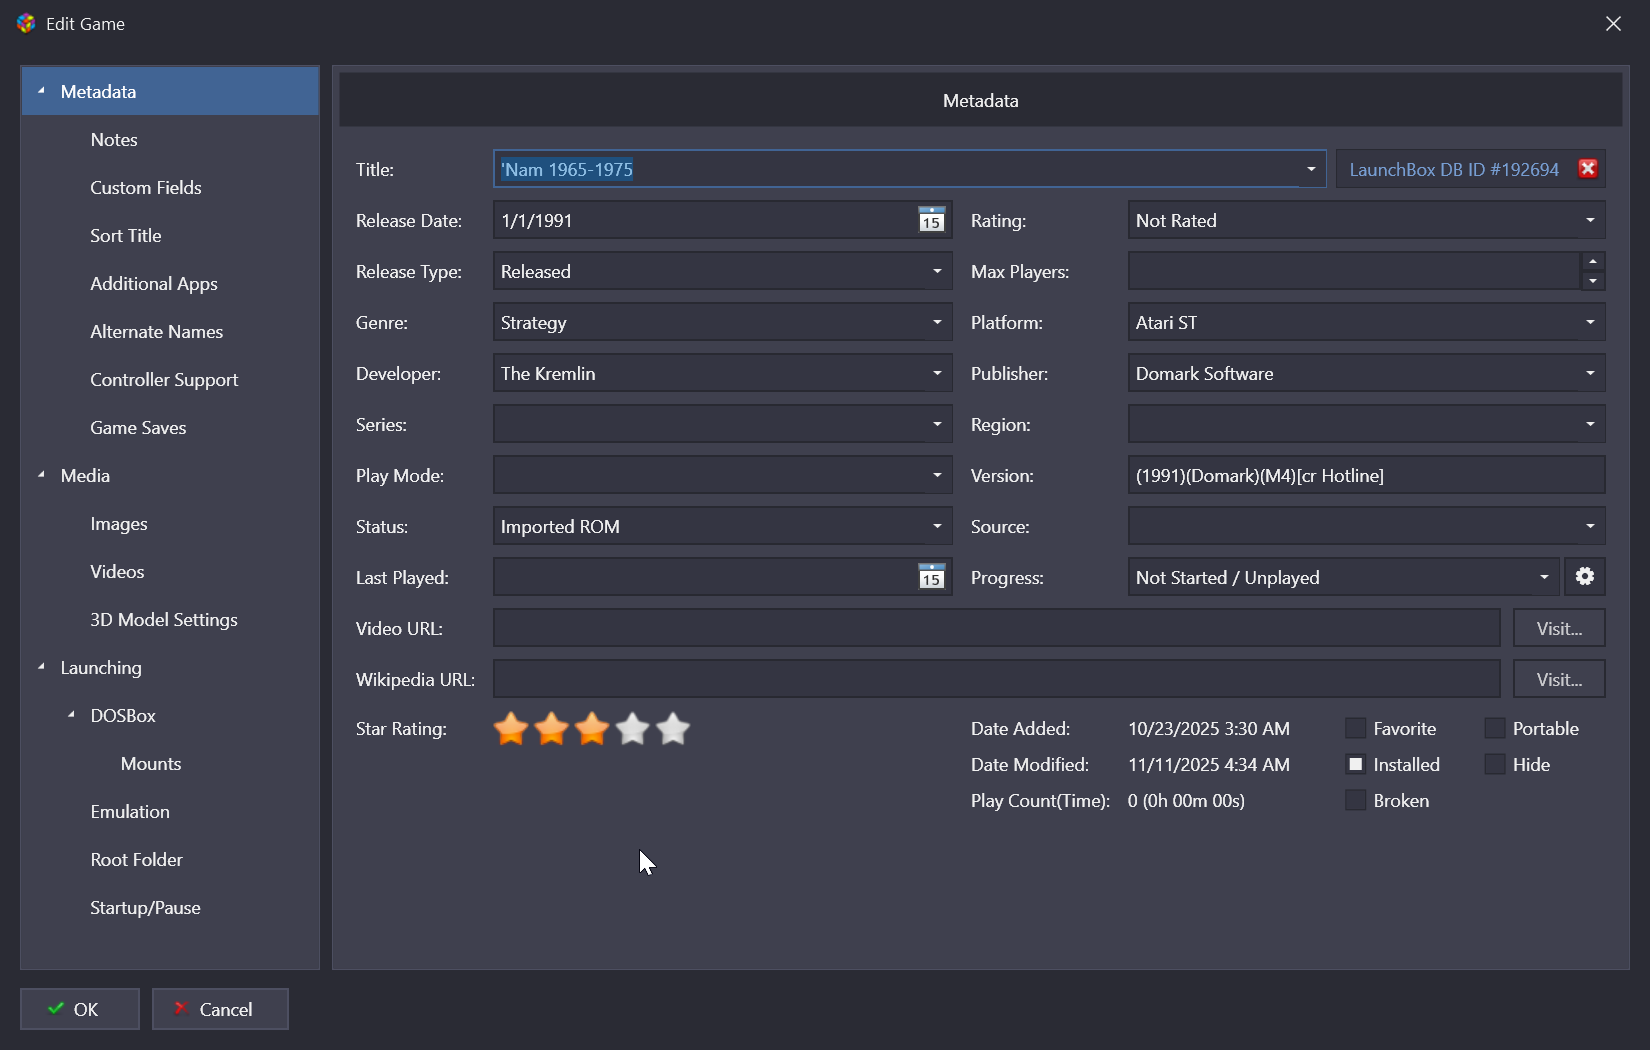This screenshot has height=1050, width=1650.
Task: Mark the game as Broken
Action: click(x=1355, y=801)
